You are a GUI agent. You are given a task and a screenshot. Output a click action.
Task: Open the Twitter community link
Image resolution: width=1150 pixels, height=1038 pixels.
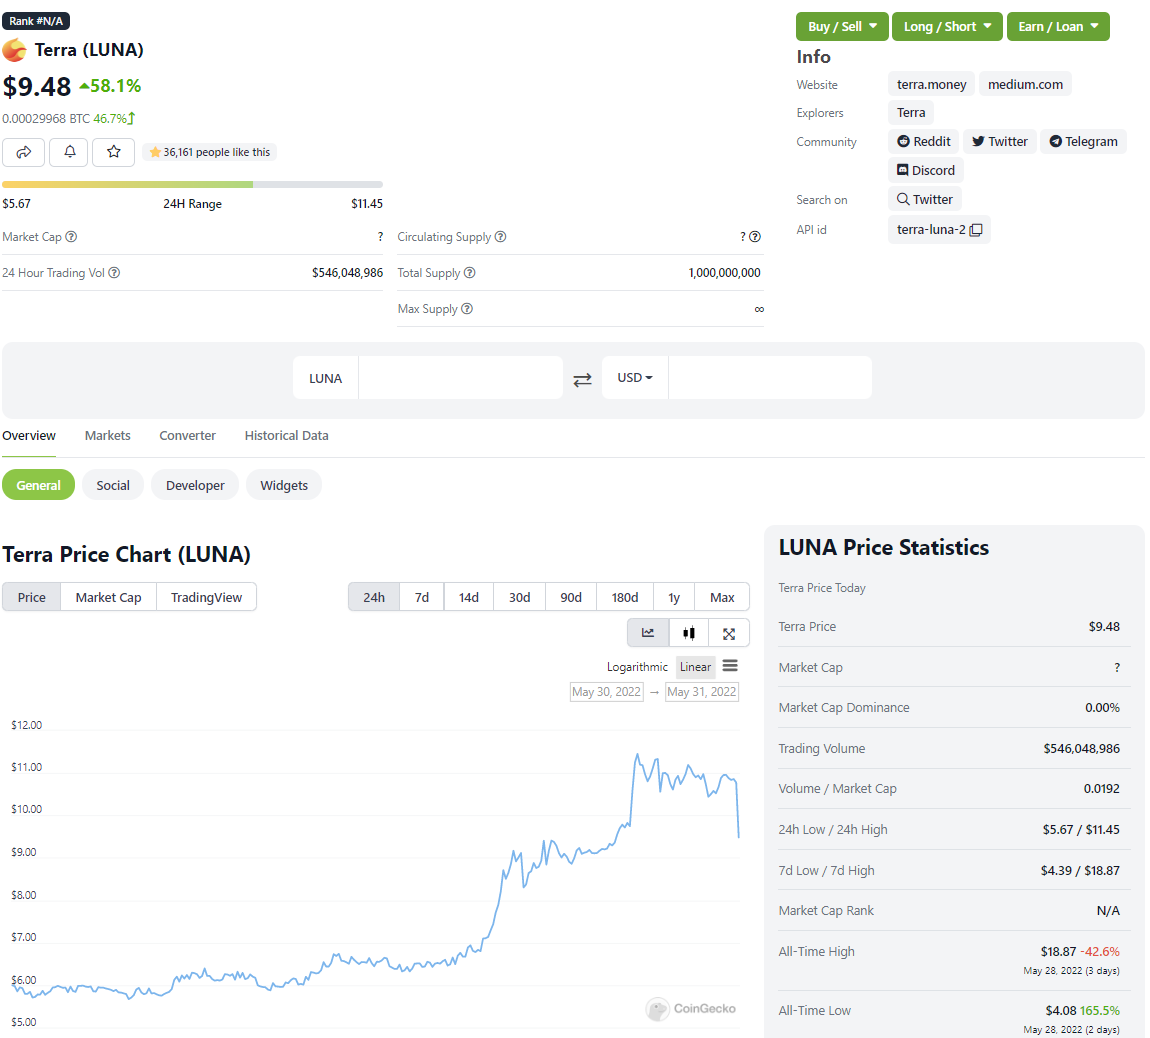(x=1000, y=142)
